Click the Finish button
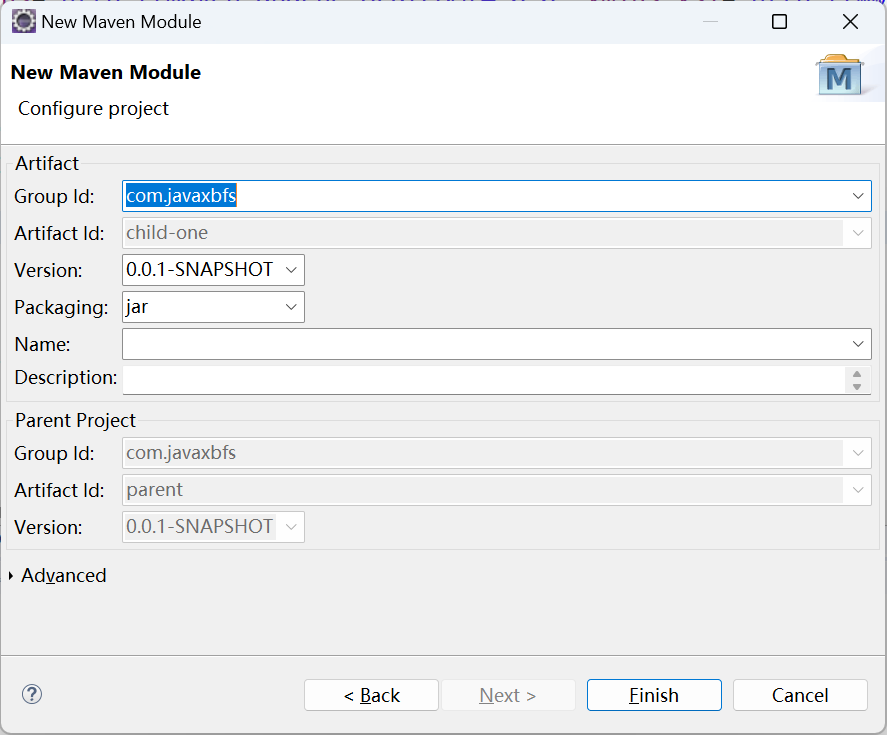This screenshot has width=887, height=735. (x=654, y=695)
